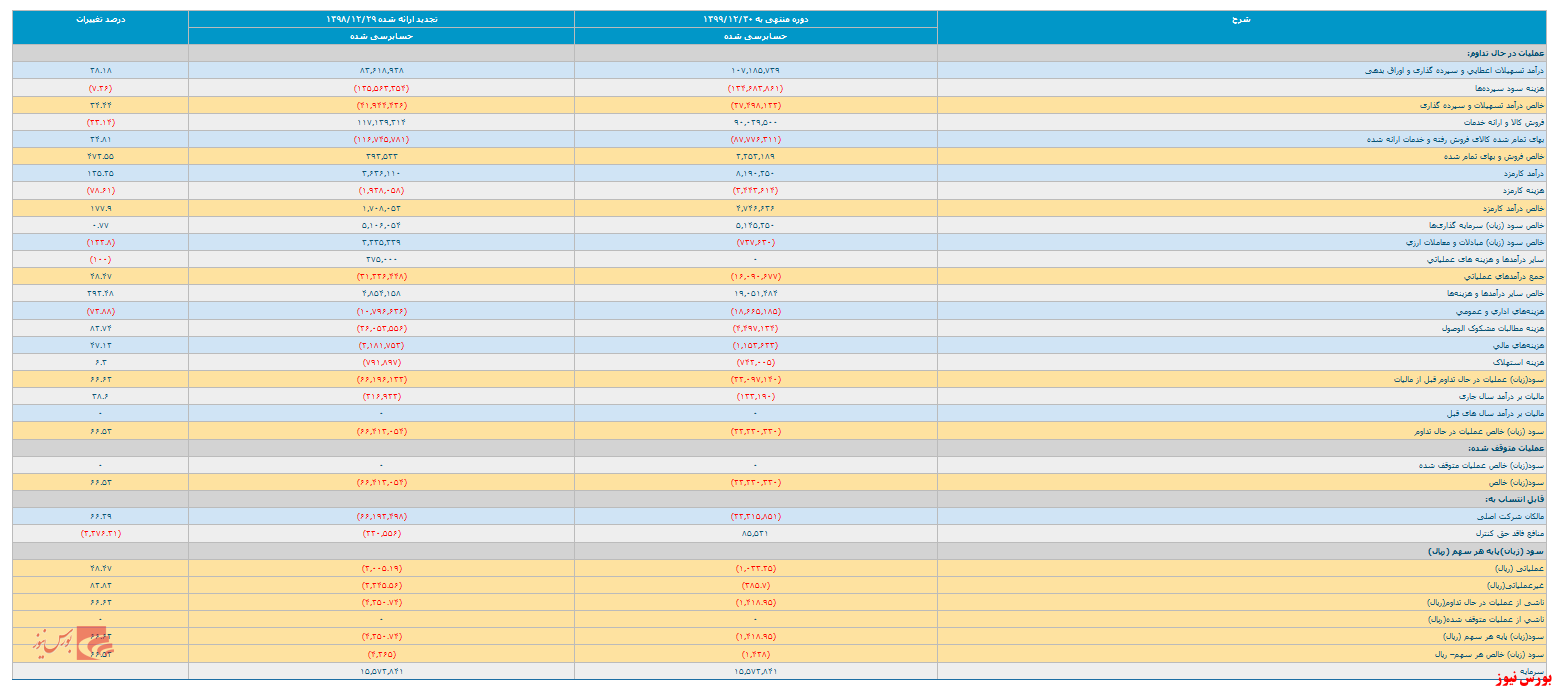The height and width of the screenshot is (690, 1555).
Task: Select row label 'هزینه‌های اداری و عمومی'
Action: [1502, 311]
